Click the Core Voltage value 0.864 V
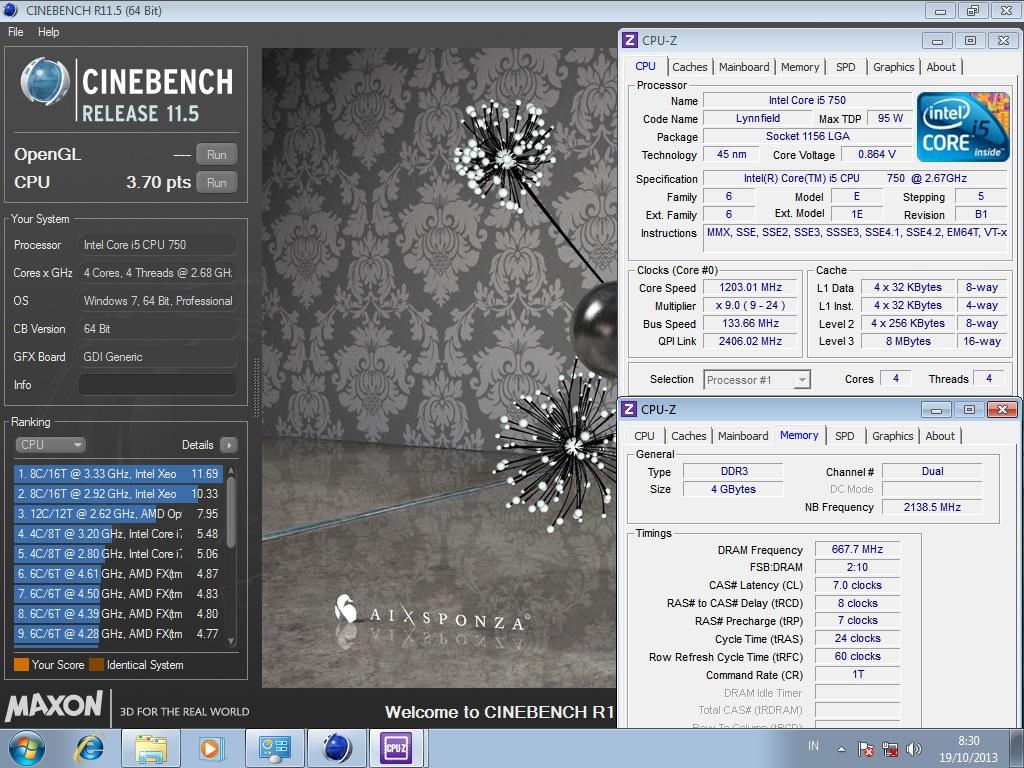This screenshot has width=1024, height=768. click(876, 154)
